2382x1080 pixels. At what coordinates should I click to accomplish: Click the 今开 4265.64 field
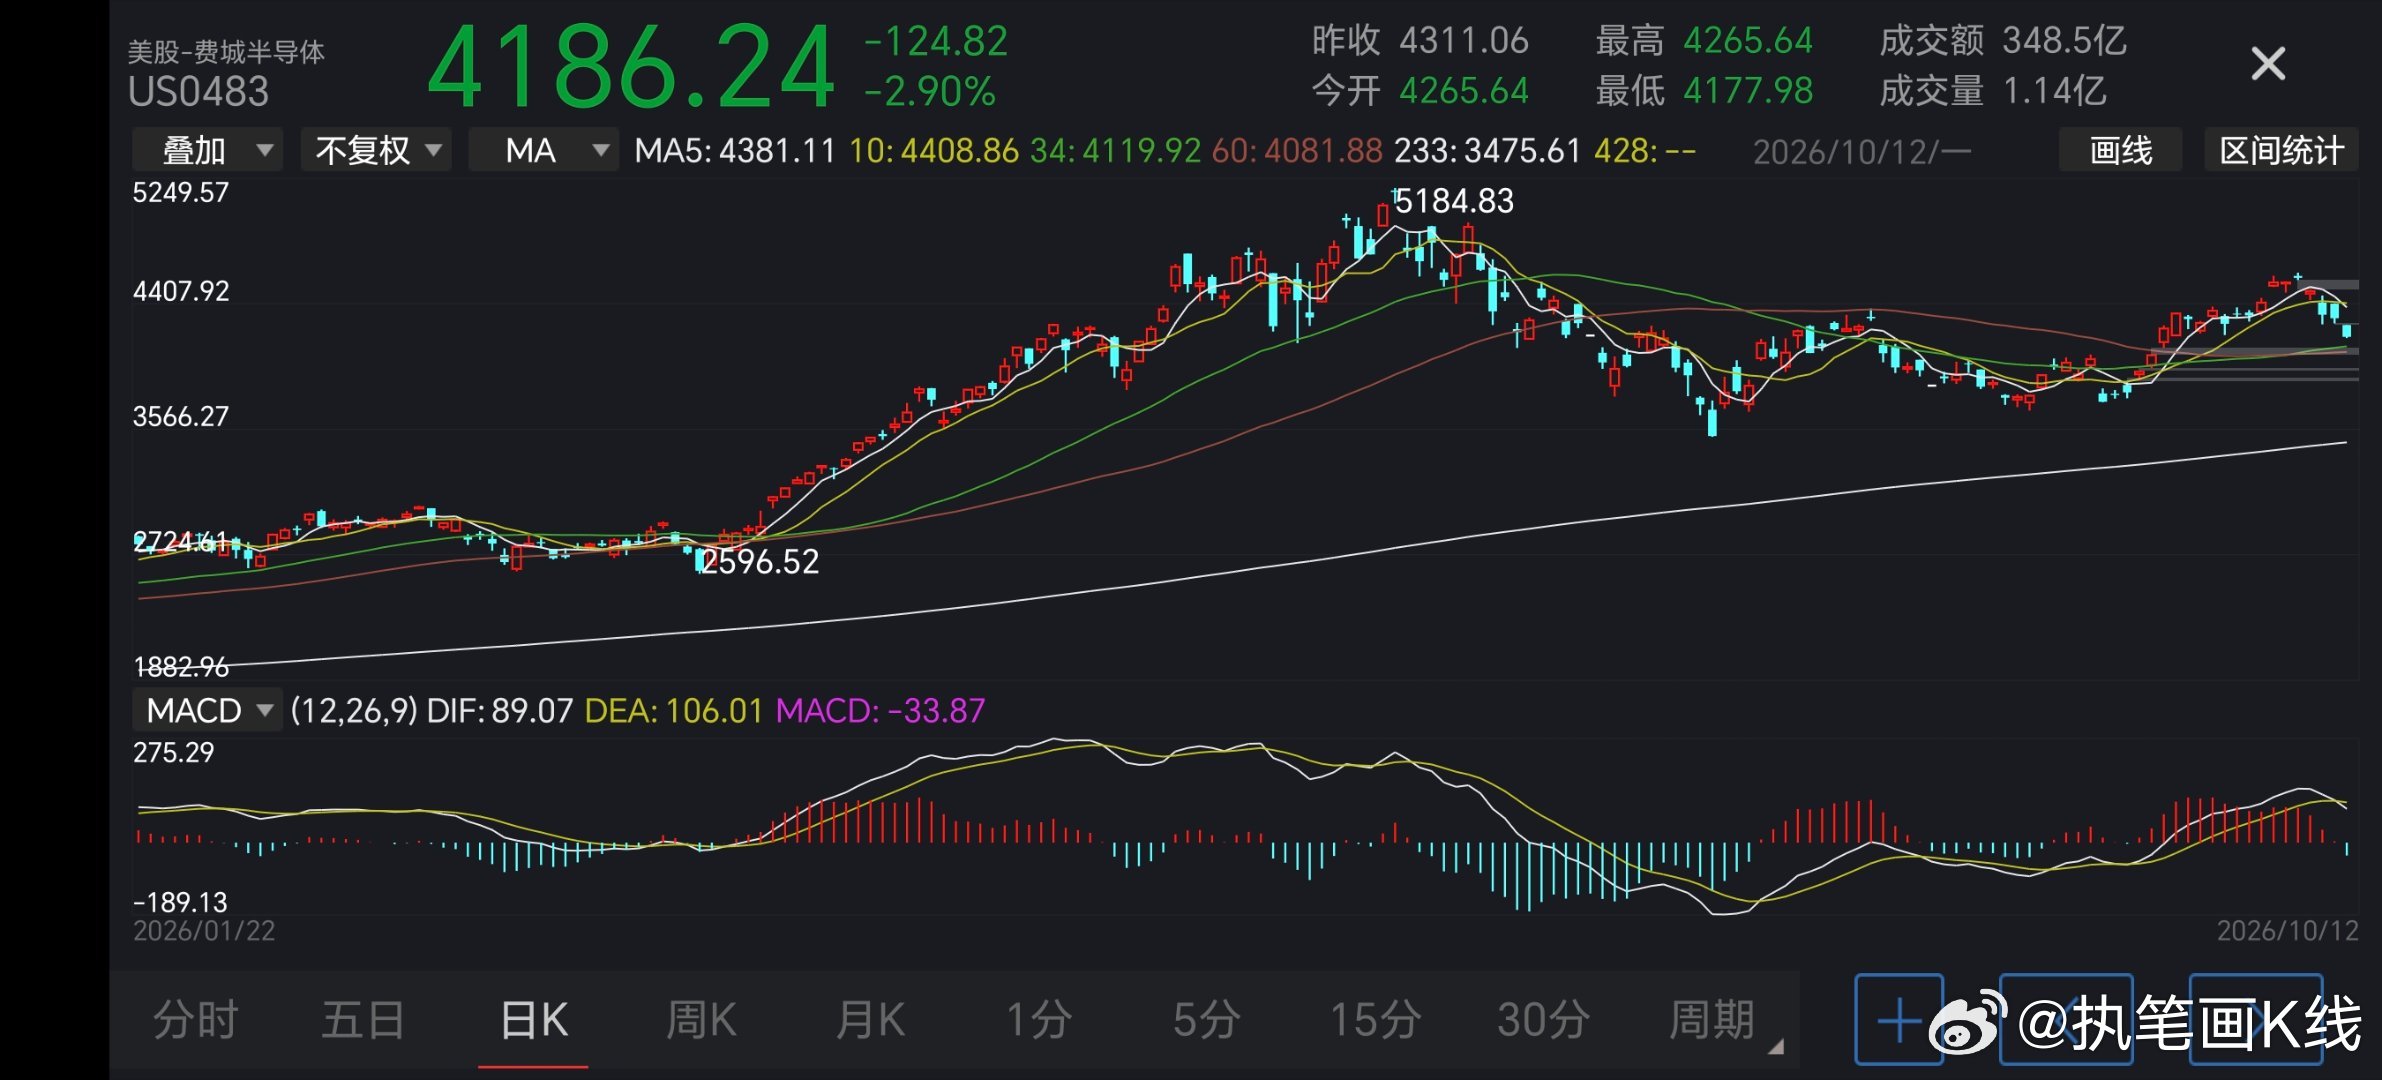coord(1420,91)
